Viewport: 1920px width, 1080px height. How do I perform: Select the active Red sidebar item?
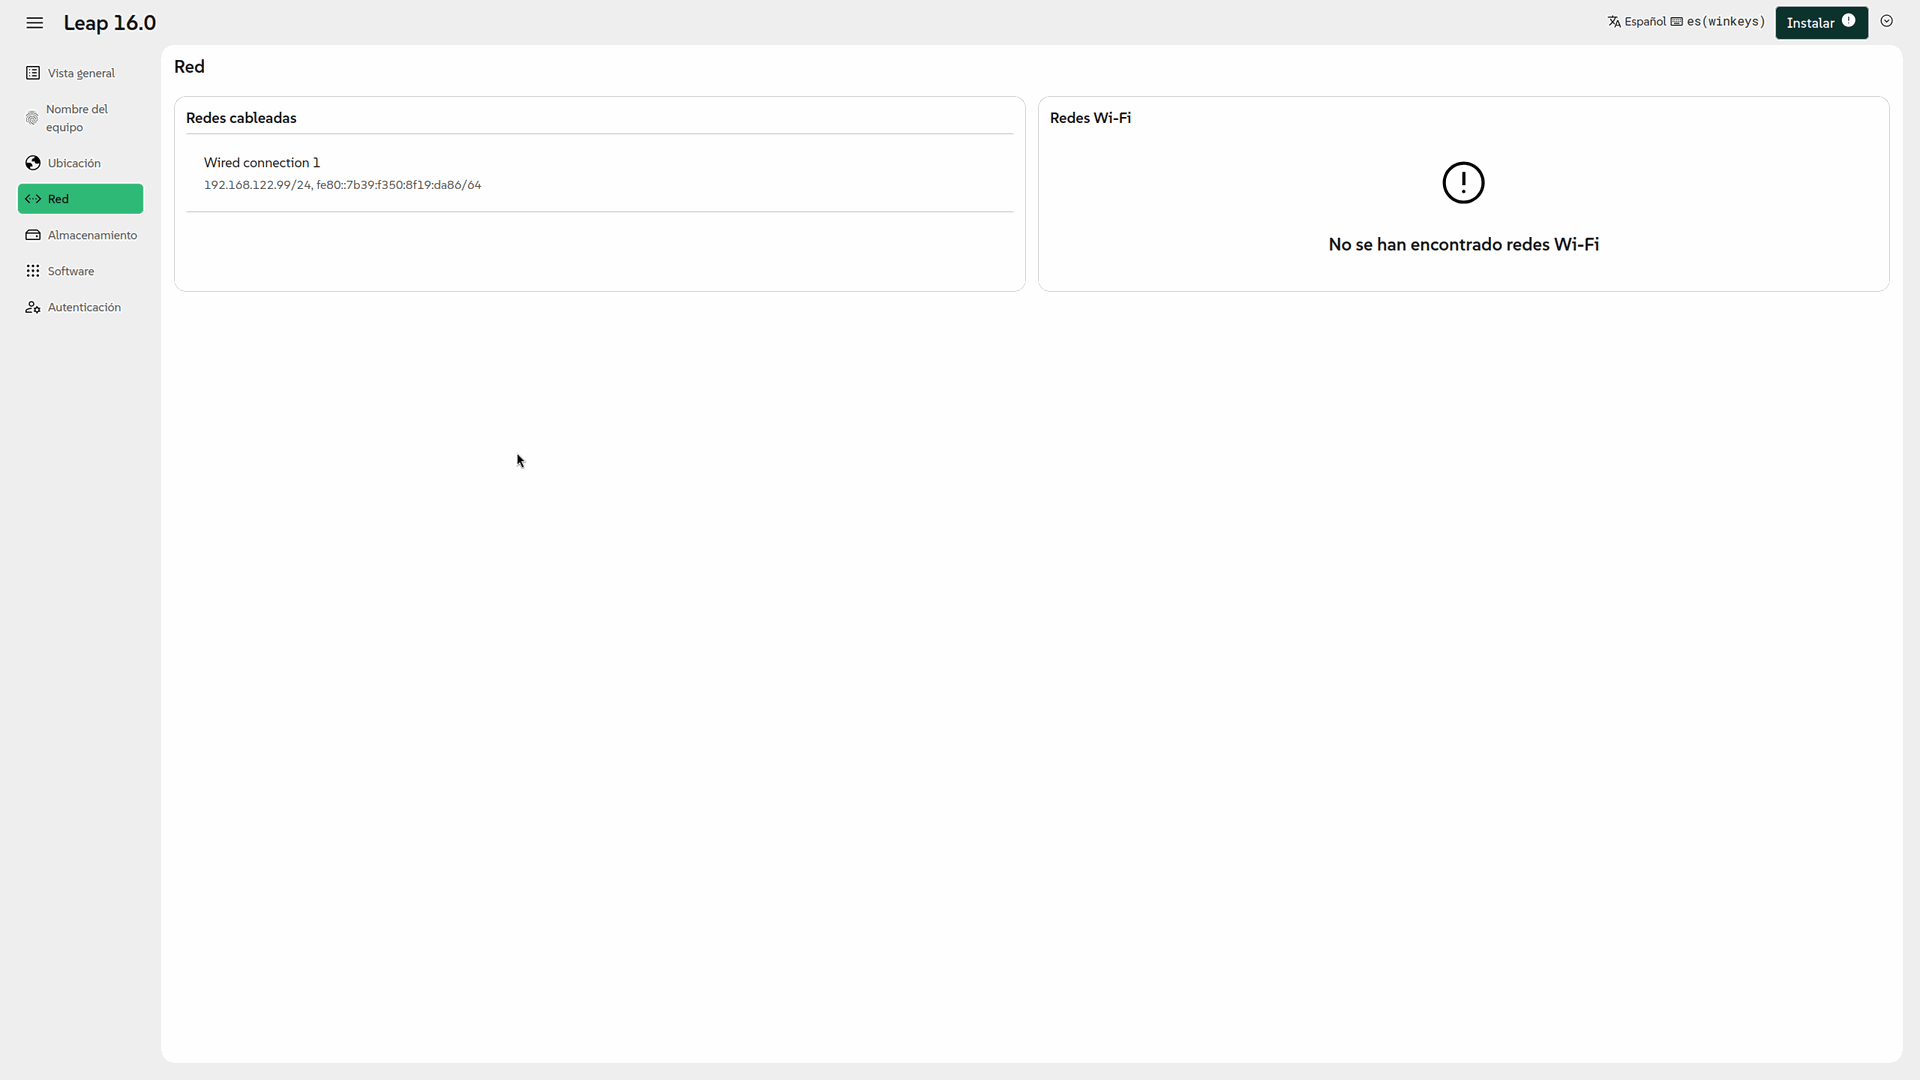[80, 199]
